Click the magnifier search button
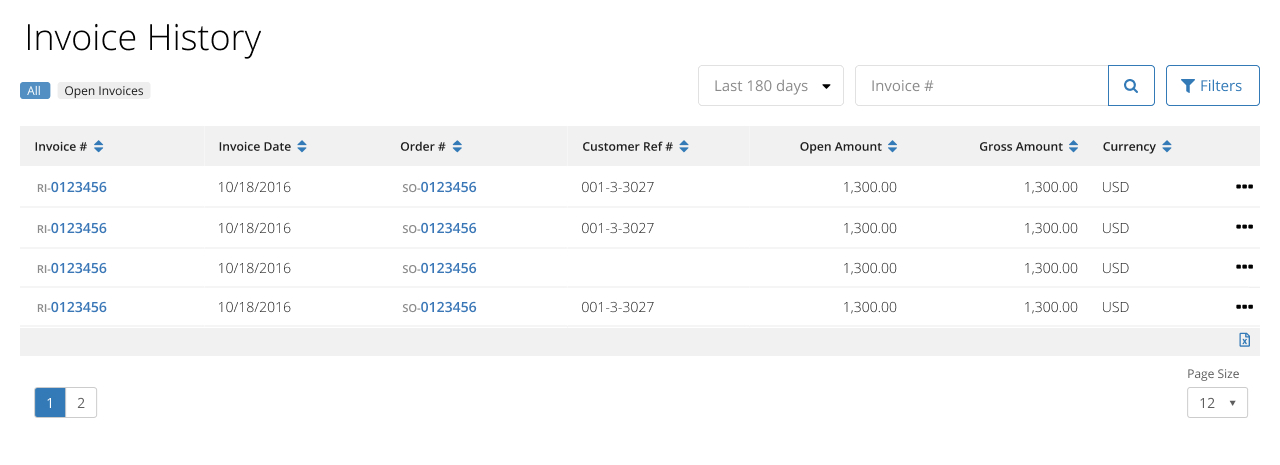 [1131, 86]
